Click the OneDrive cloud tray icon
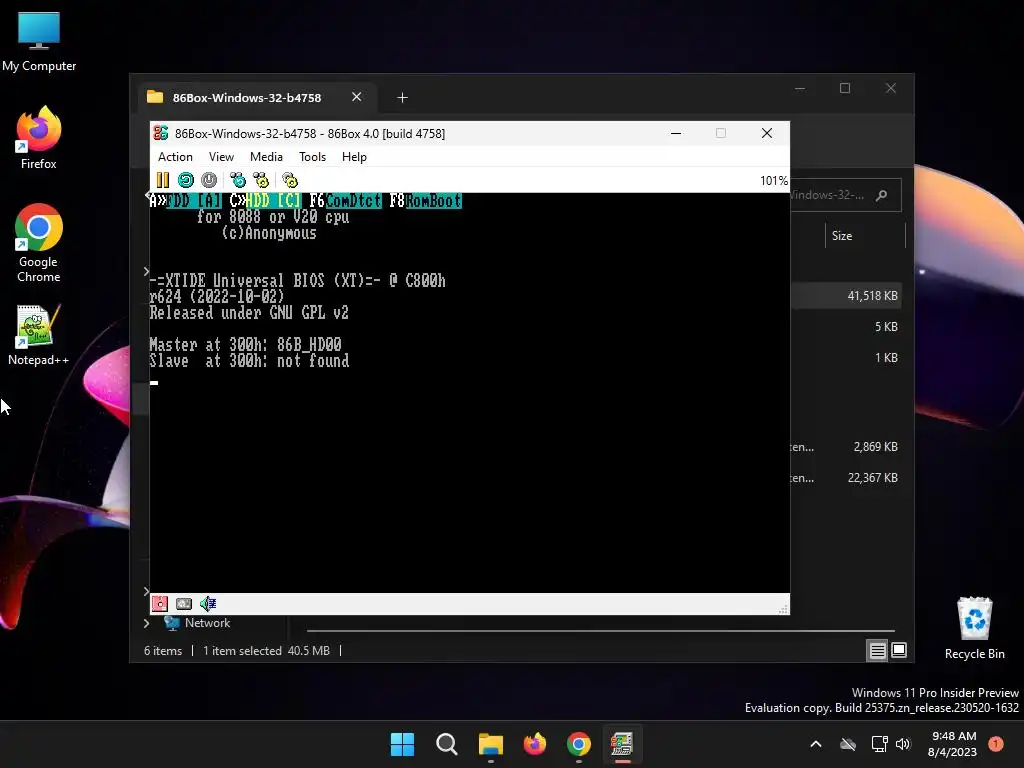This screenshot has width=1024, height=768. tap(848, 744)
